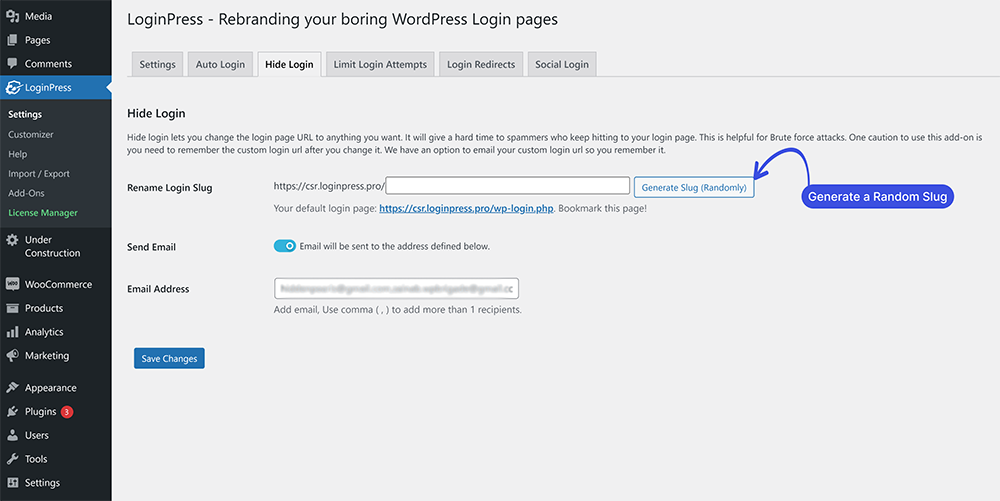Open the Auto Login tab
1000x501 pixels.
pos(220,64)
